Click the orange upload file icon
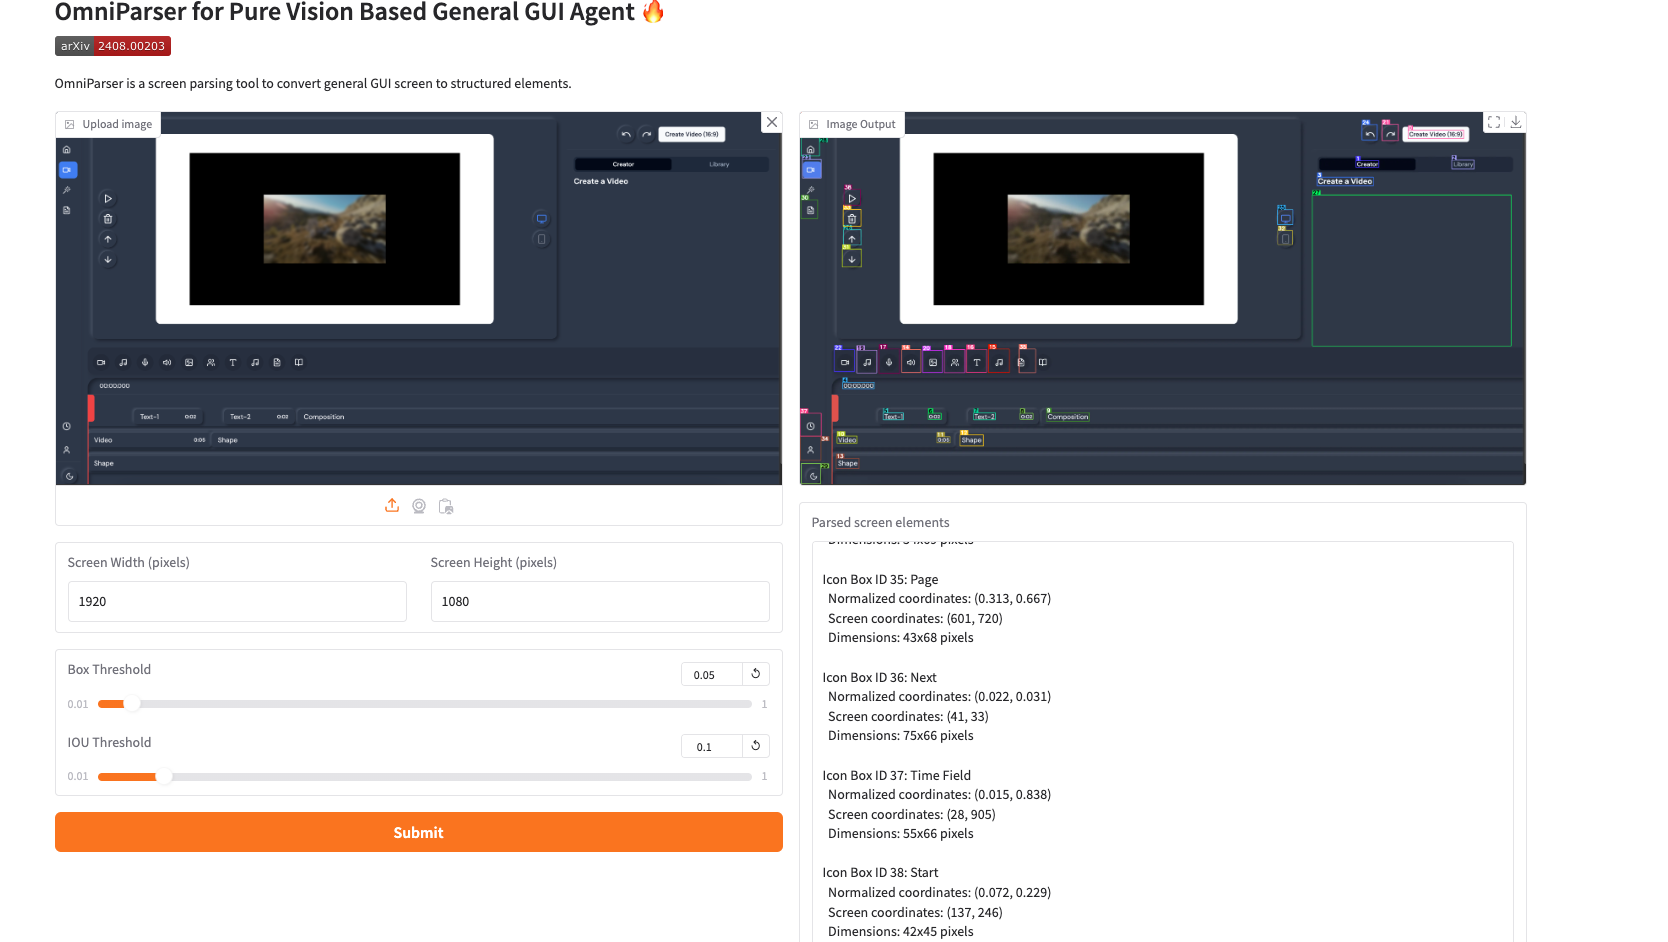The width and height of the screenshot is (1668, 942). pos(392,506)
